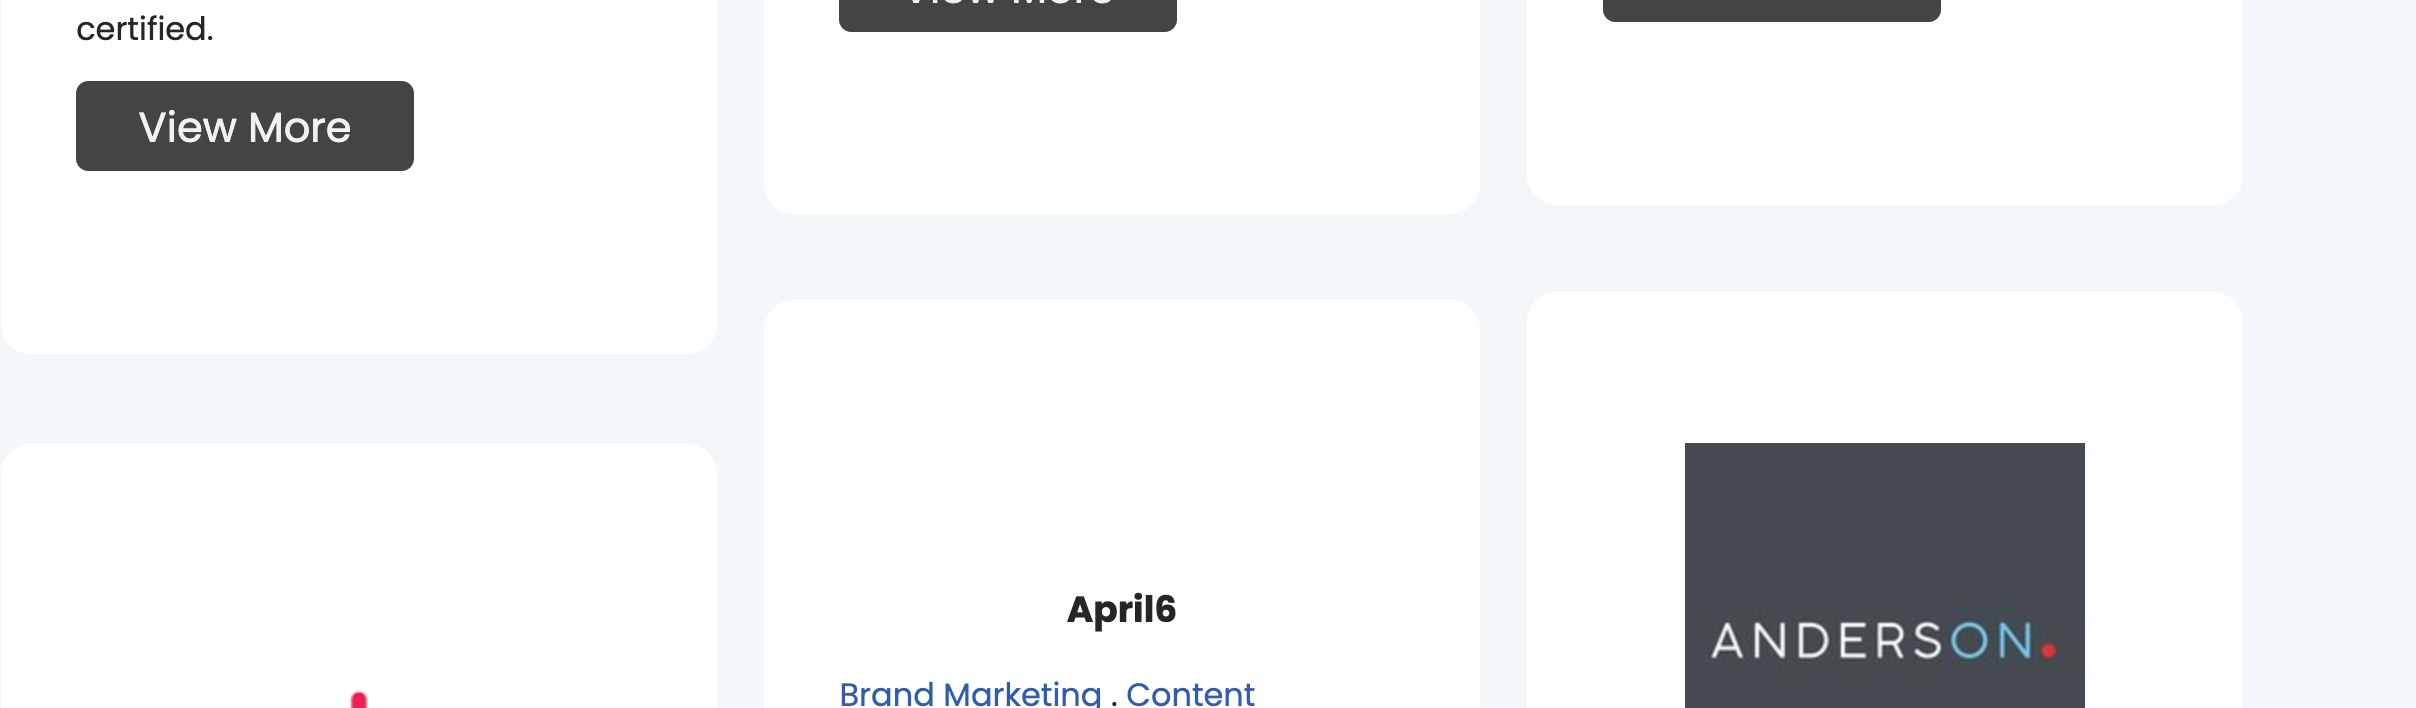This screenshot has height=708, width=2416.
Task: Select the April6 company heading
Action: [x=1121, y=609]
